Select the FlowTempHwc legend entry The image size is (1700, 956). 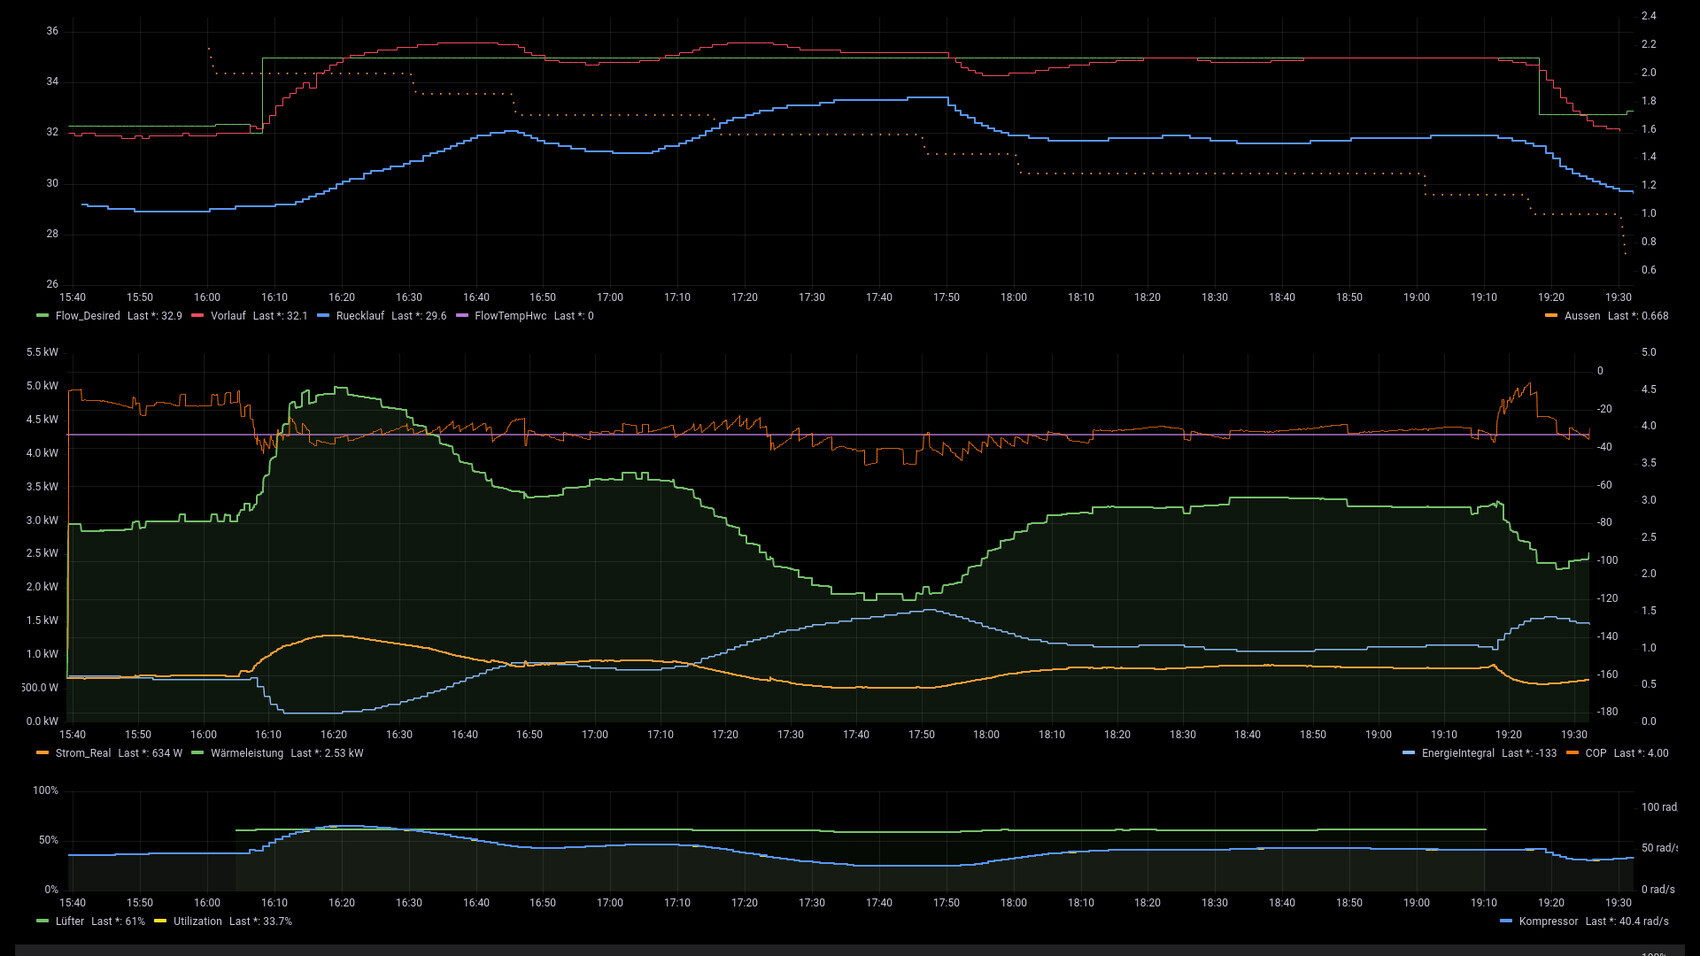(x=510, y=316)
